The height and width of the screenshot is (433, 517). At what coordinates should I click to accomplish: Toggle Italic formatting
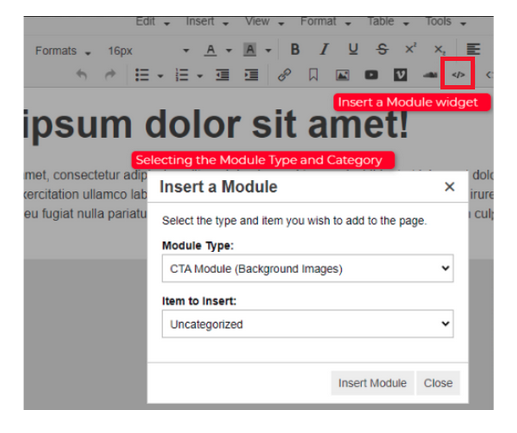(x=324, y=49)
